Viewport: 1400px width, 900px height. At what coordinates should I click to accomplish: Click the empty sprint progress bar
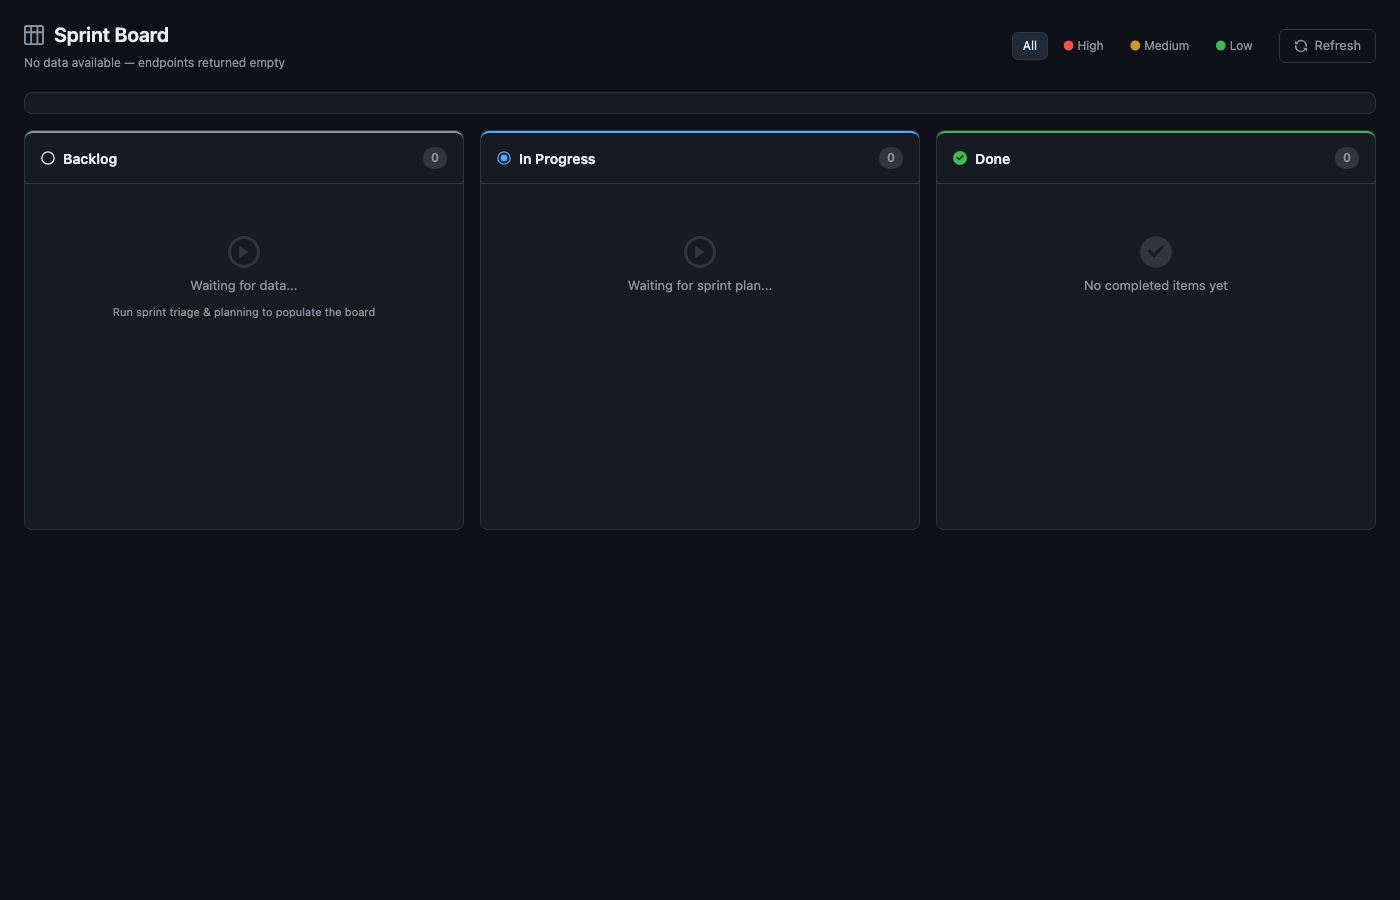(700, 103)
